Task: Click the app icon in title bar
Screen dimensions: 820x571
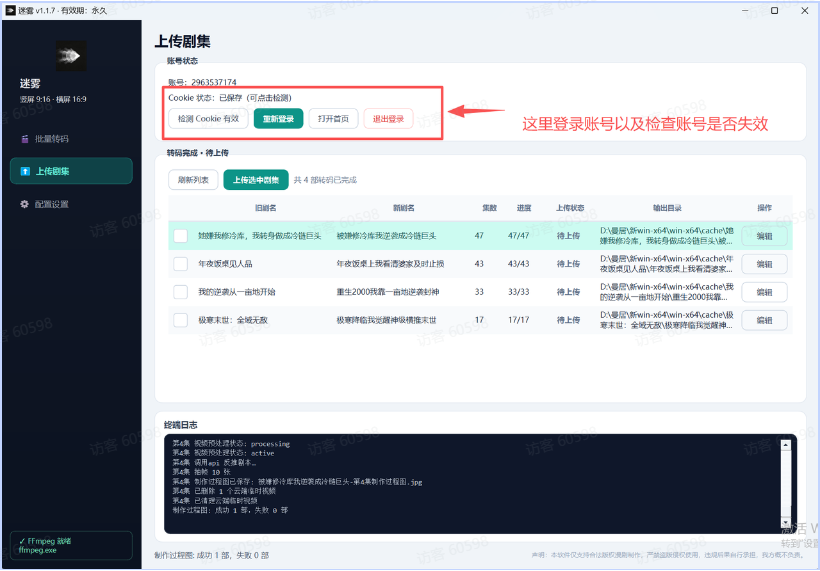Action: pyautogui.click(x=10, y=10)
